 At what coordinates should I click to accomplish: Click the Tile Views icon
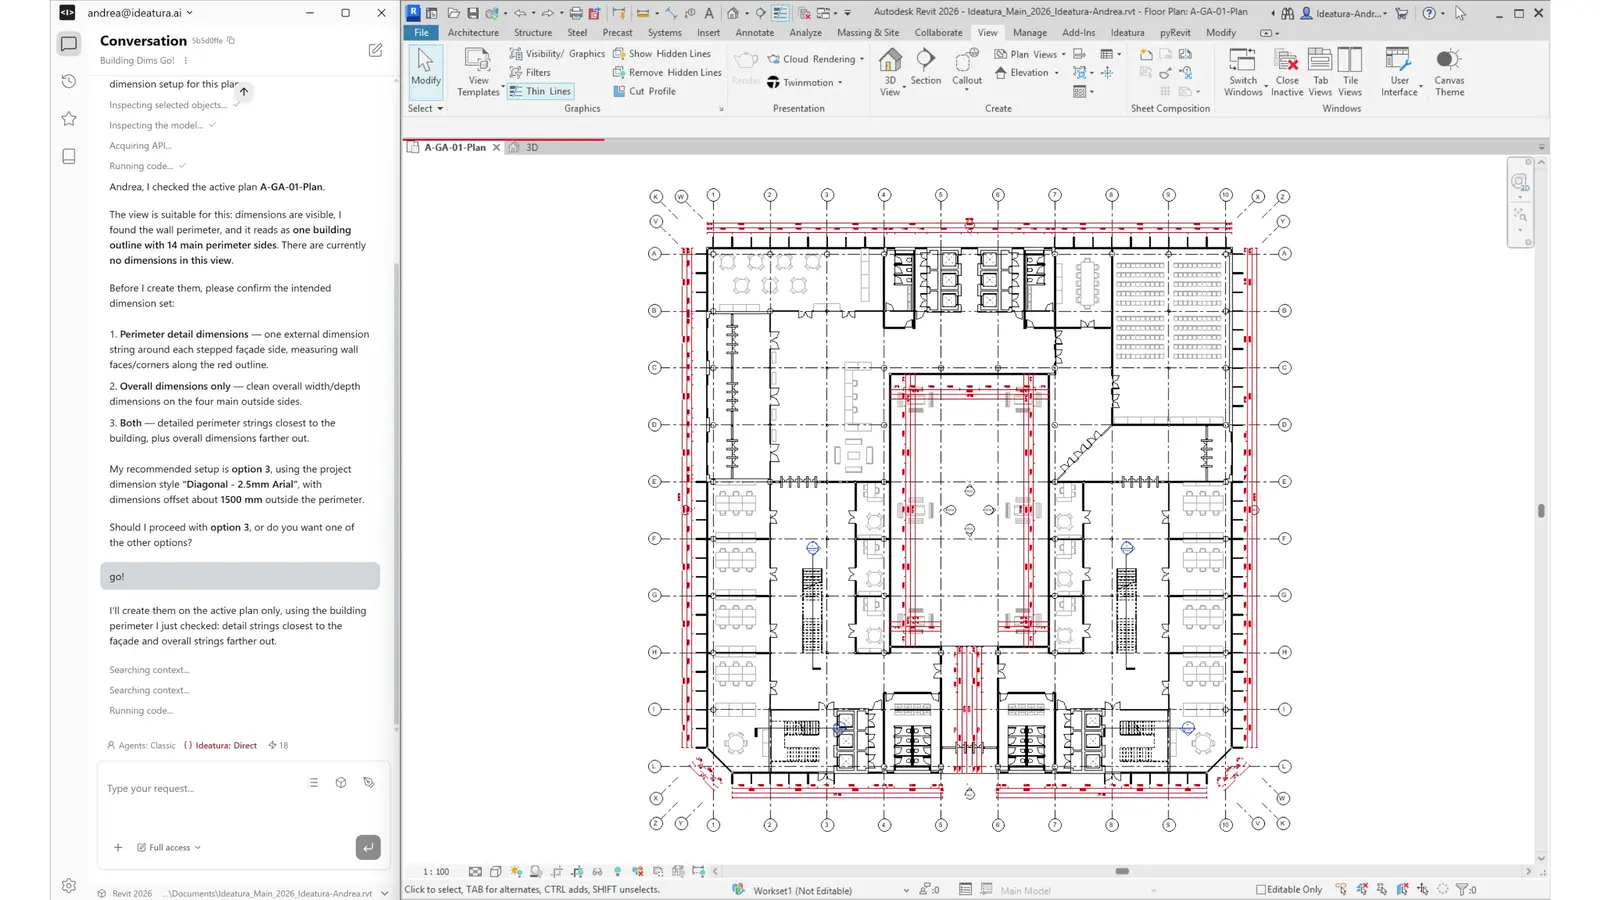(1350, 60)
